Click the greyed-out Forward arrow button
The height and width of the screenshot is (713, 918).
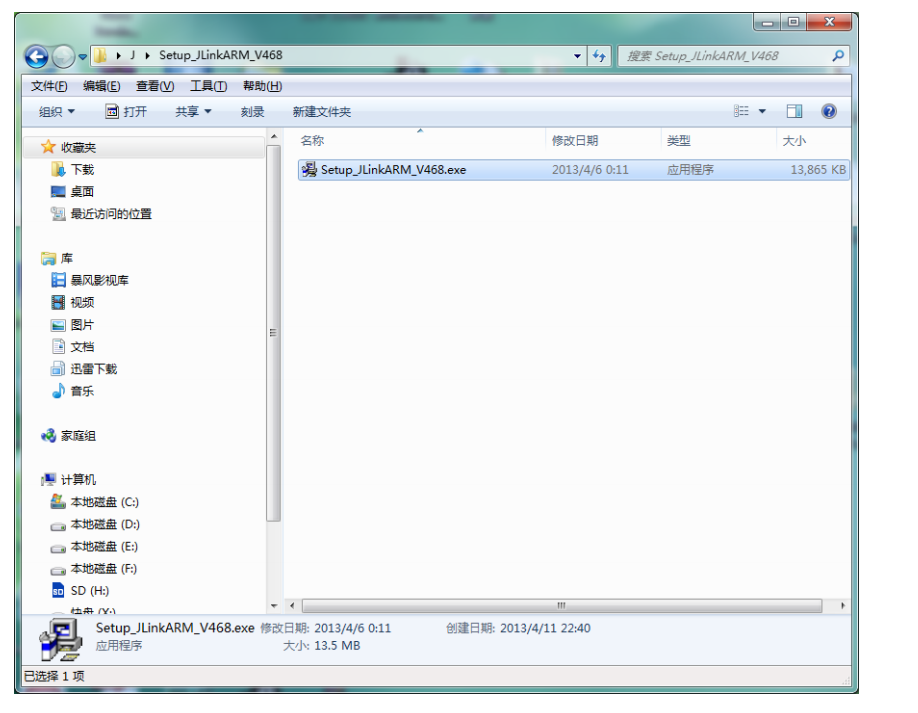(x=63, y=57)
